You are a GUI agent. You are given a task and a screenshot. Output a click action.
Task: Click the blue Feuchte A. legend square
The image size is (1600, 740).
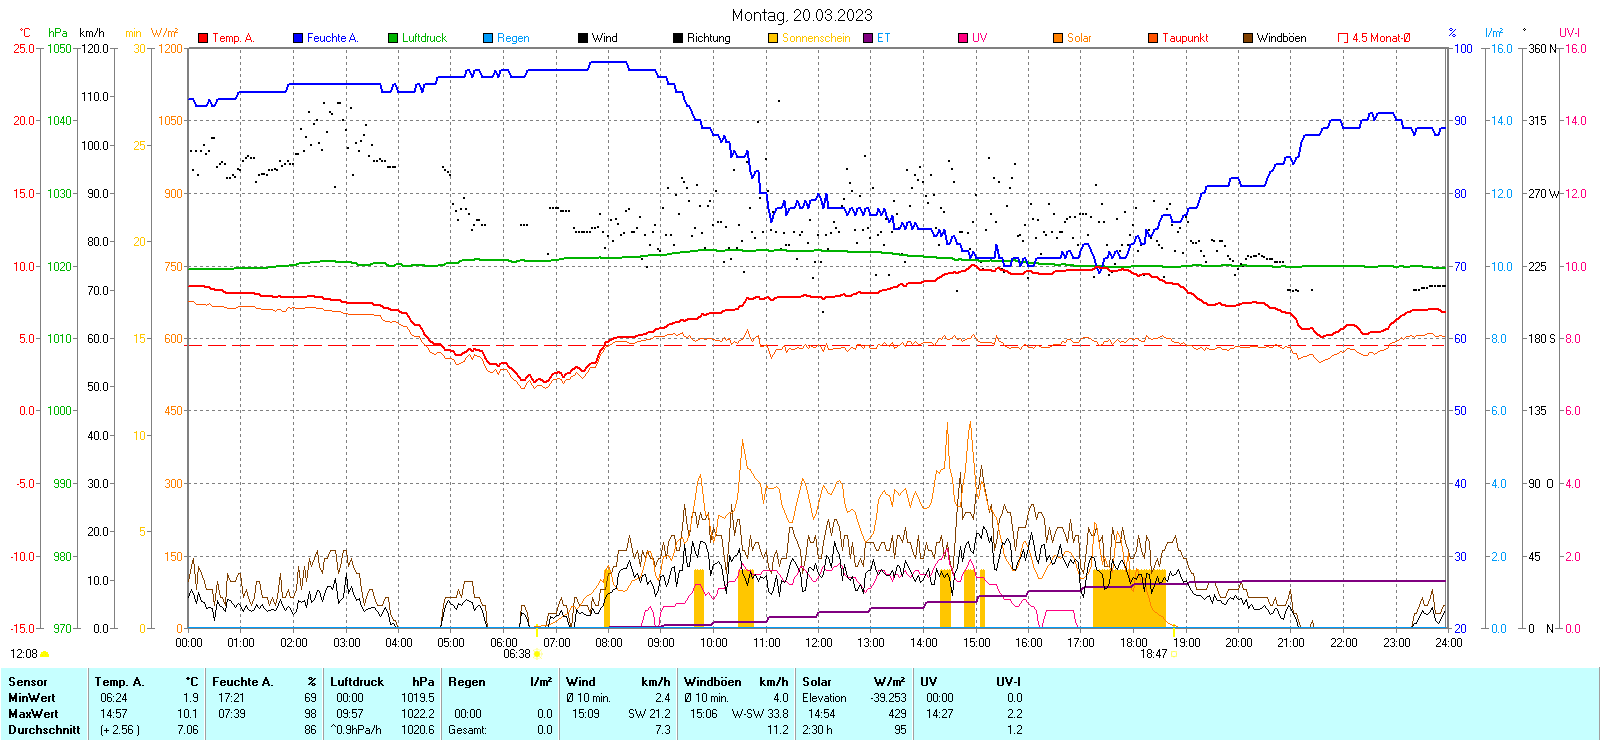click(x=298, y=38)
